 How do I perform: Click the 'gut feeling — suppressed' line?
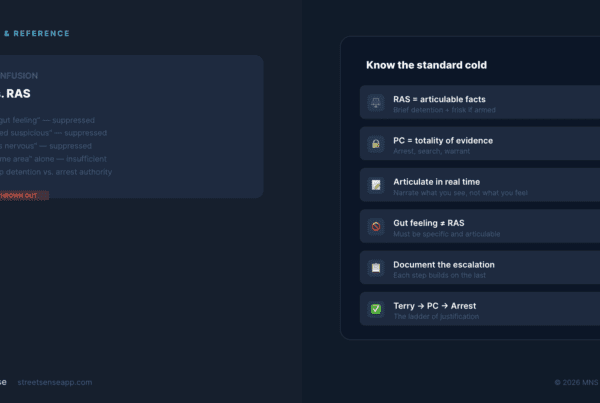pos(50,119)
